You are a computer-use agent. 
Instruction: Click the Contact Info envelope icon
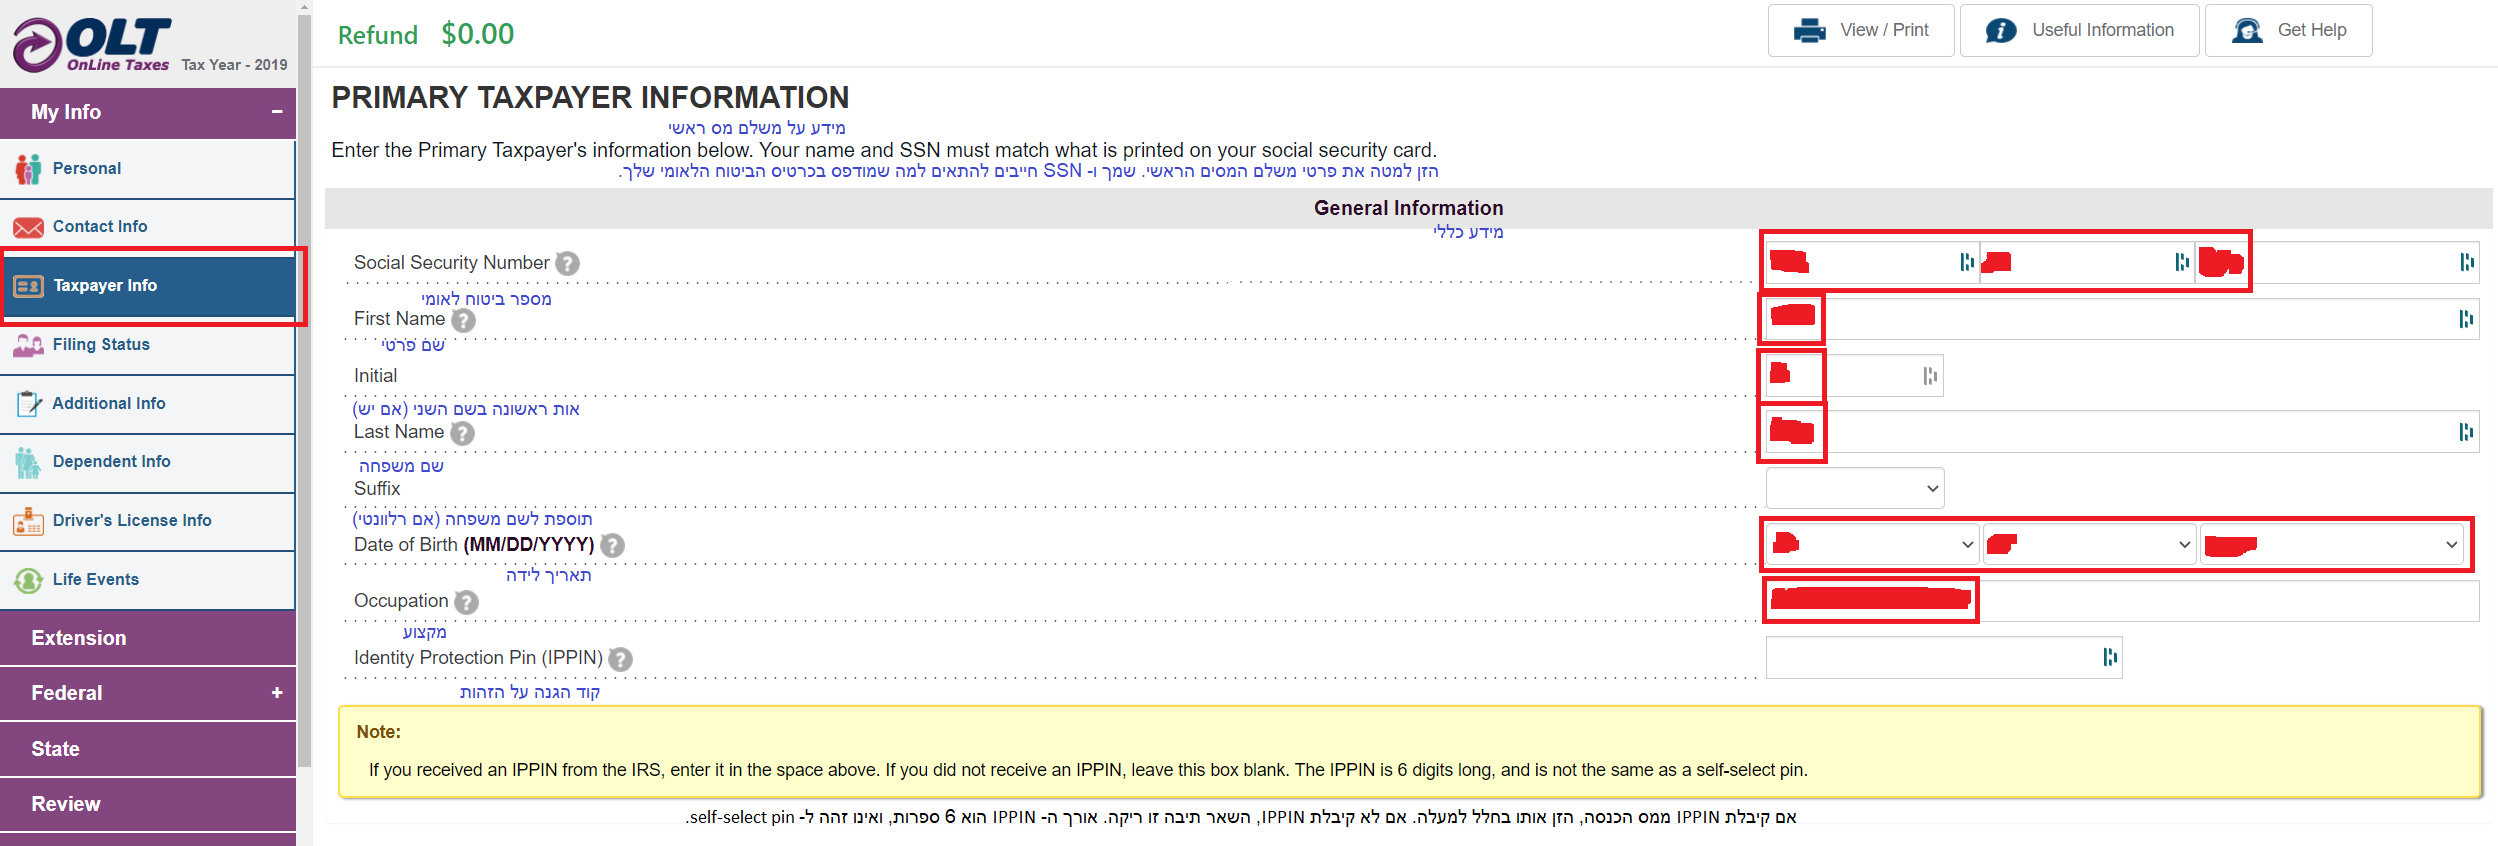pyautogui.click(x=28, y=227)
